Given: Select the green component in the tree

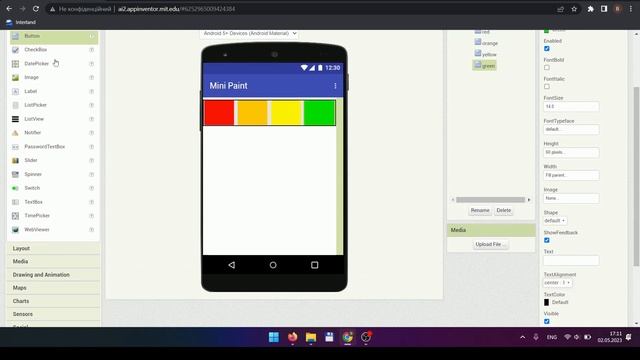Looking at the screenshot, I should coord(484,65).
